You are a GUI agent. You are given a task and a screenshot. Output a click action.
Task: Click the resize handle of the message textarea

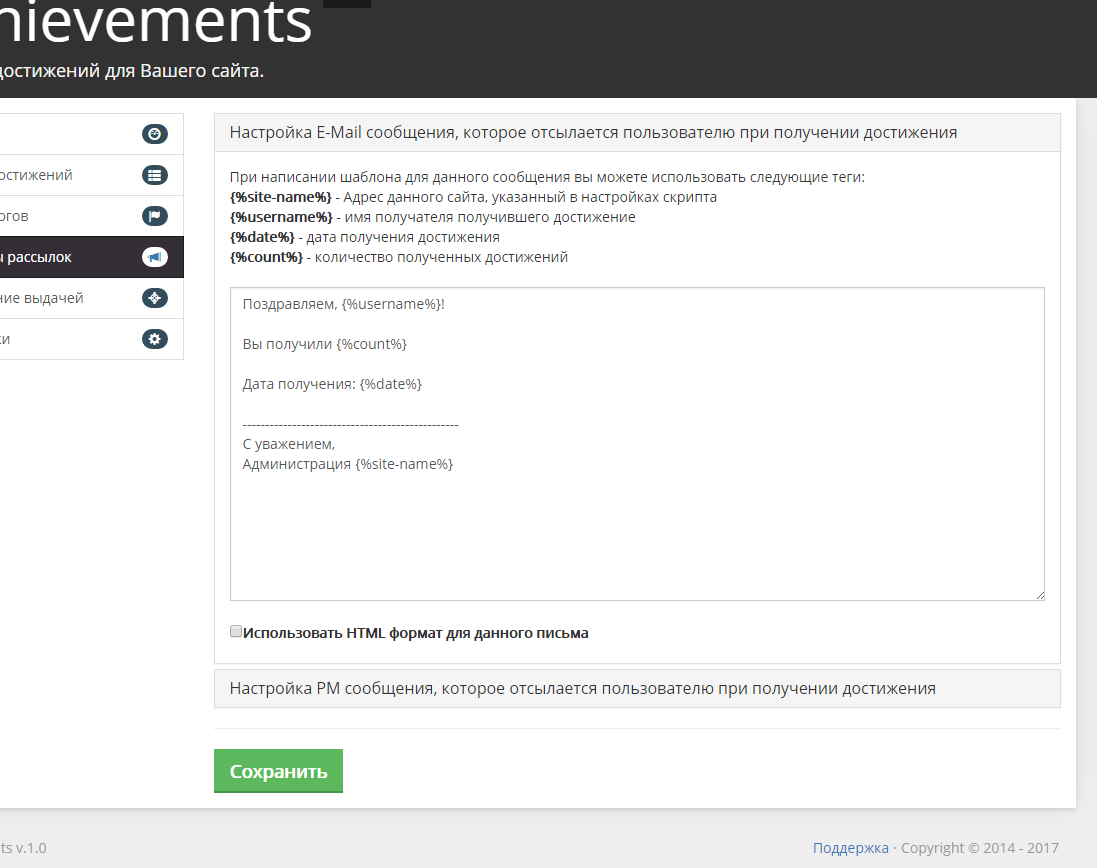click(1039, 595)
